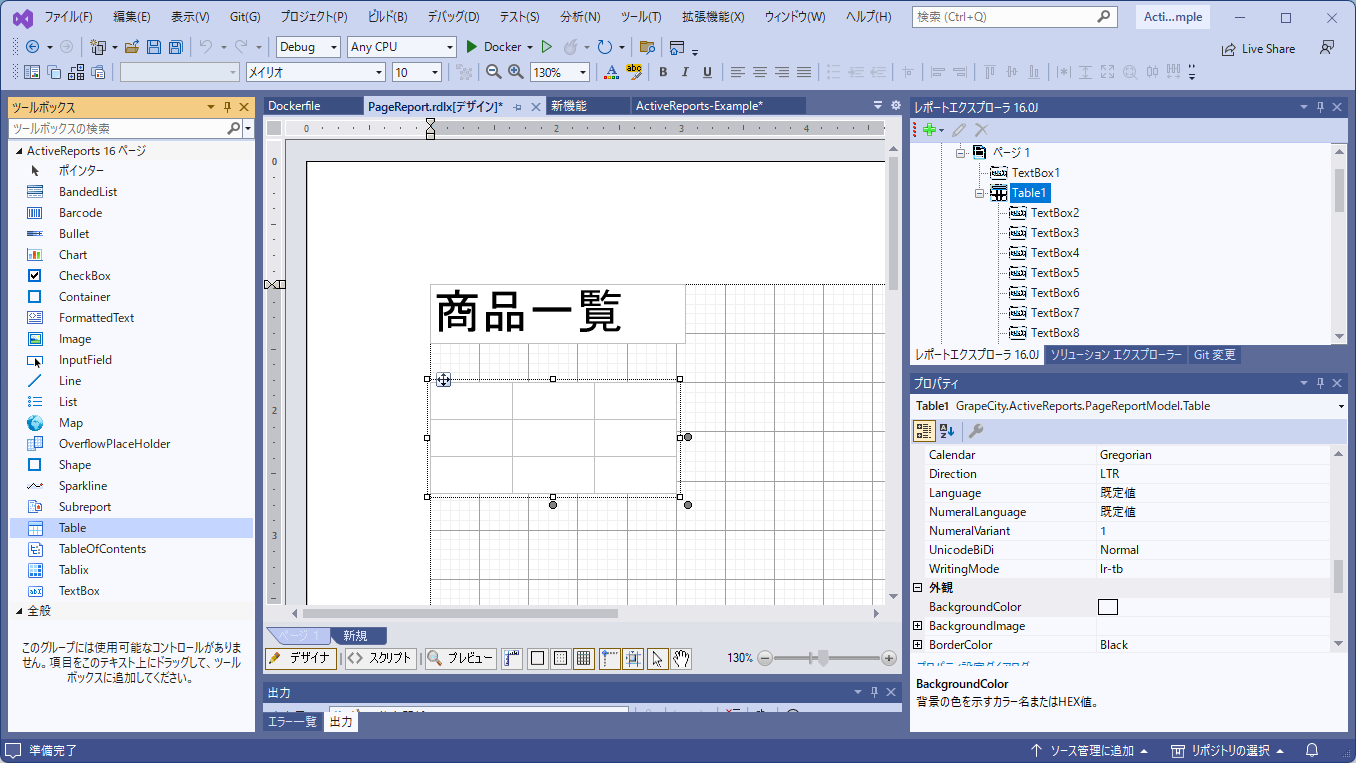
Task: Toggle categorized view in properties
Action: (x=925, y=431)
